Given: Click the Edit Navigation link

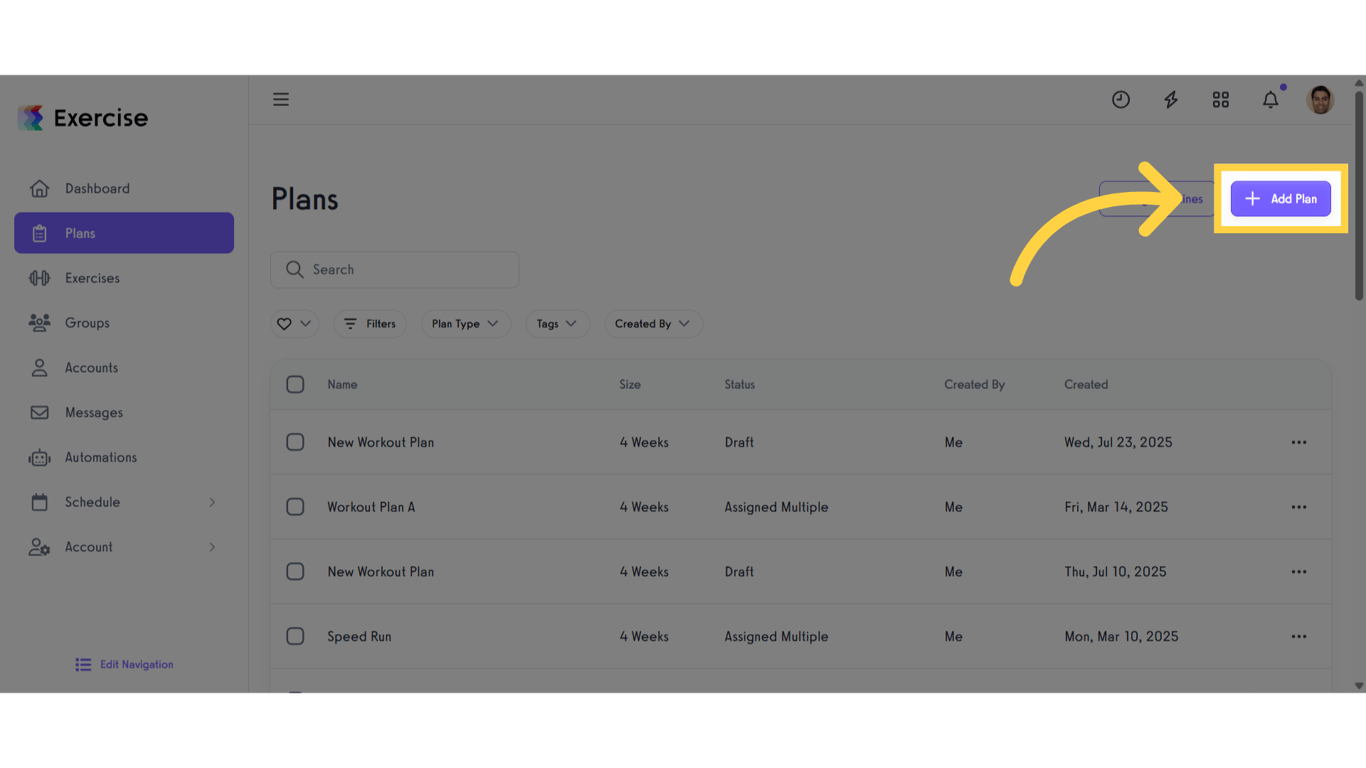Looking at the screenshot, I should point(124,664).
